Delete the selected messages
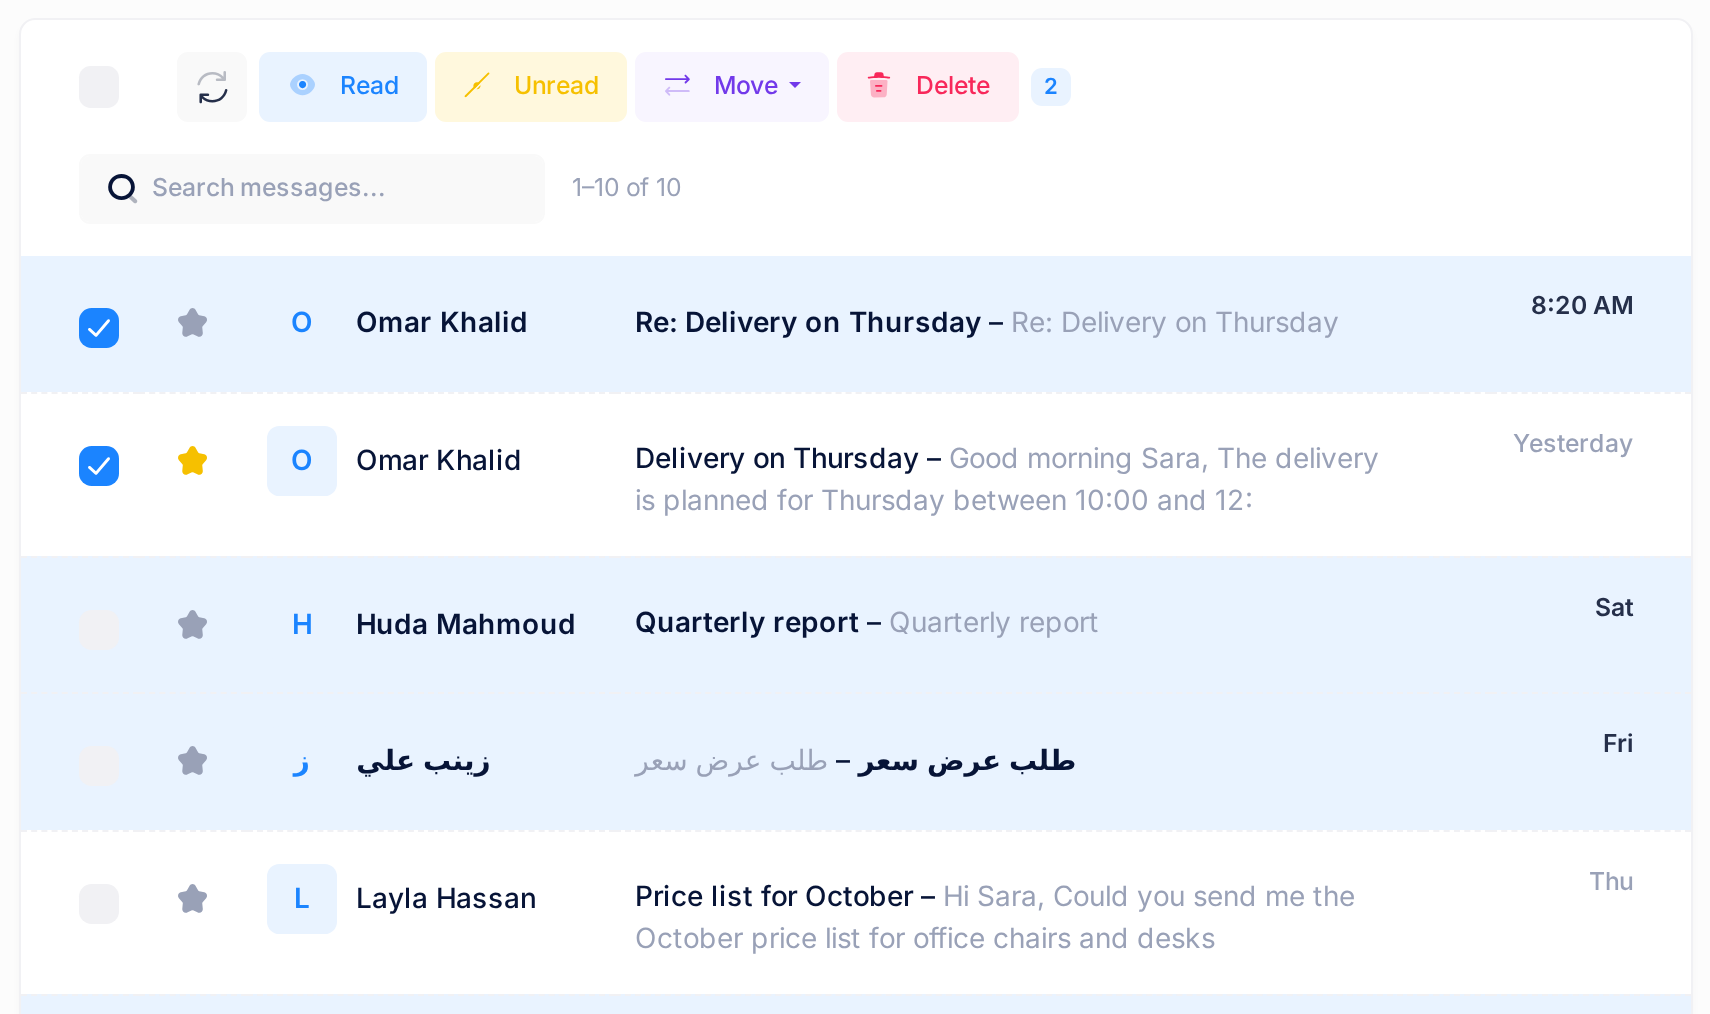 [928, 87]
